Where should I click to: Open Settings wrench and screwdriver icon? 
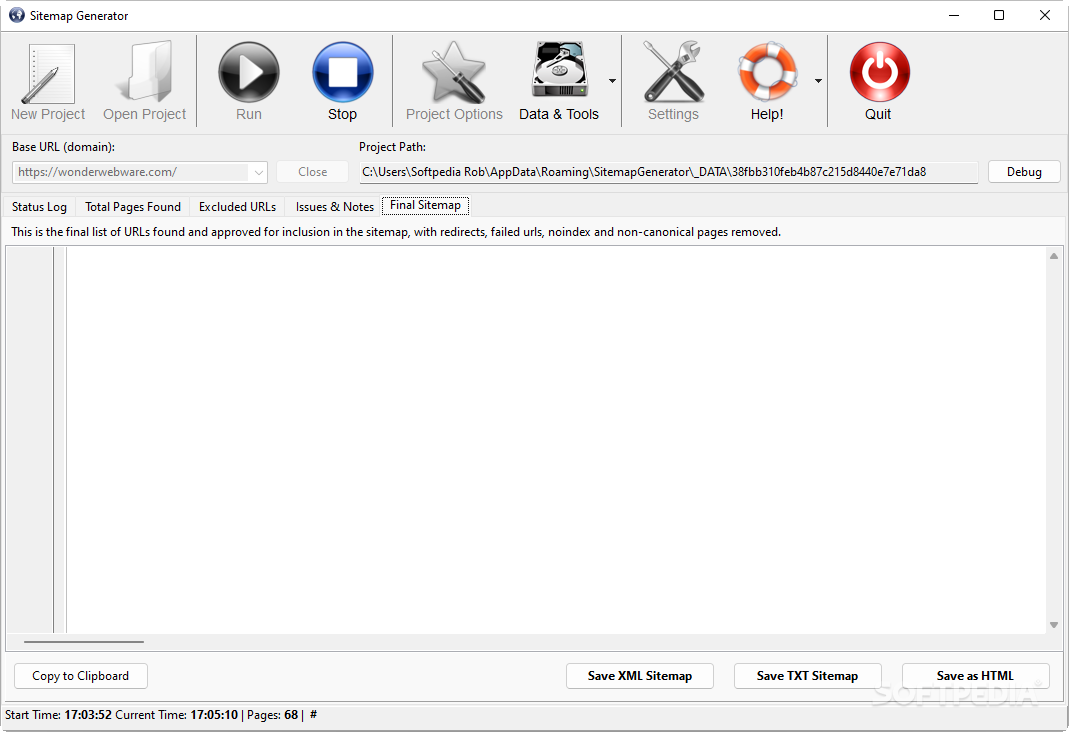[674, 71]
